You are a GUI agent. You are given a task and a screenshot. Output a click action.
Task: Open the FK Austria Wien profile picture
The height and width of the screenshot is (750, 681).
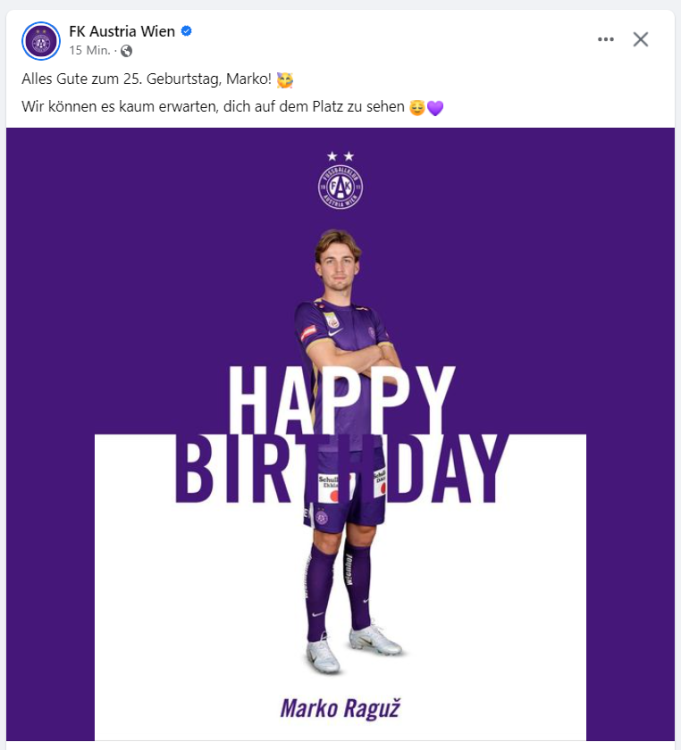(x=41, y=41)
